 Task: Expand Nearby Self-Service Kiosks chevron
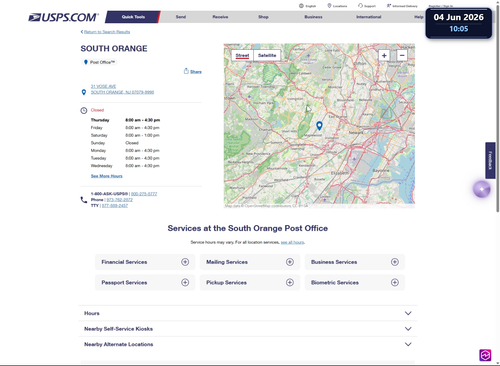(408, 329)
